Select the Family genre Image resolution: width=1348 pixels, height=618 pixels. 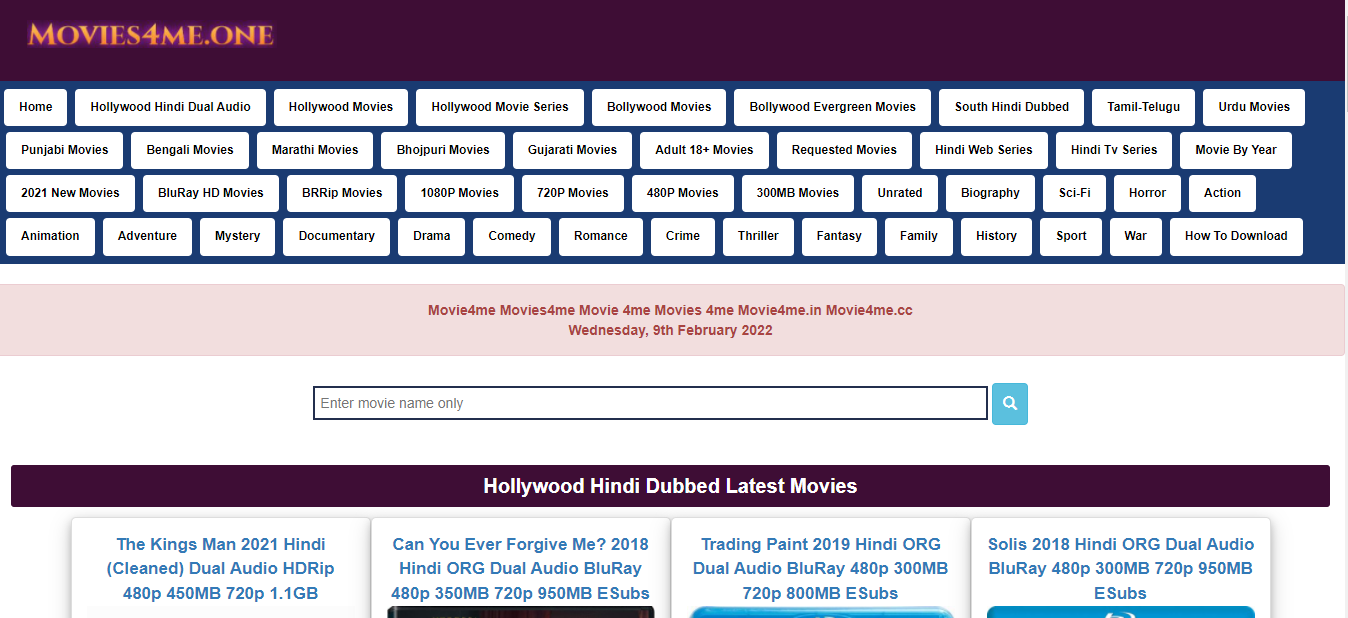pos(918,236)
